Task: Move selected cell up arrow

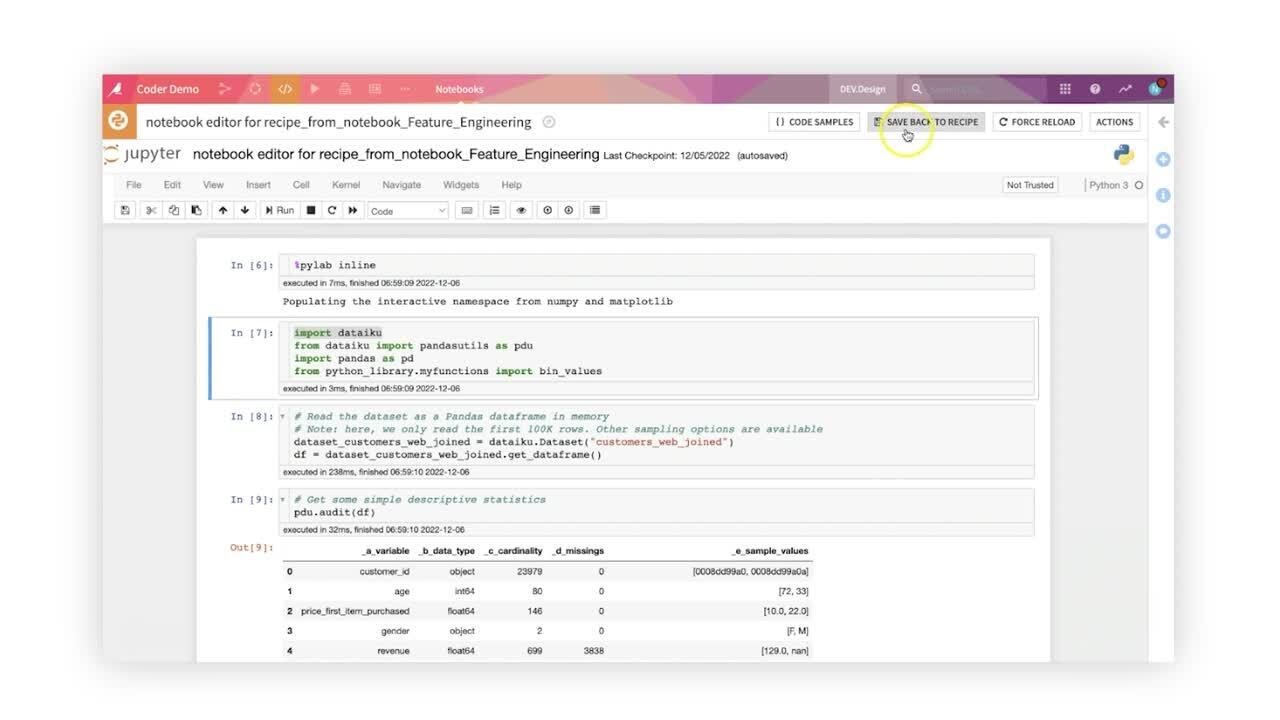Action: click(223, 210)
